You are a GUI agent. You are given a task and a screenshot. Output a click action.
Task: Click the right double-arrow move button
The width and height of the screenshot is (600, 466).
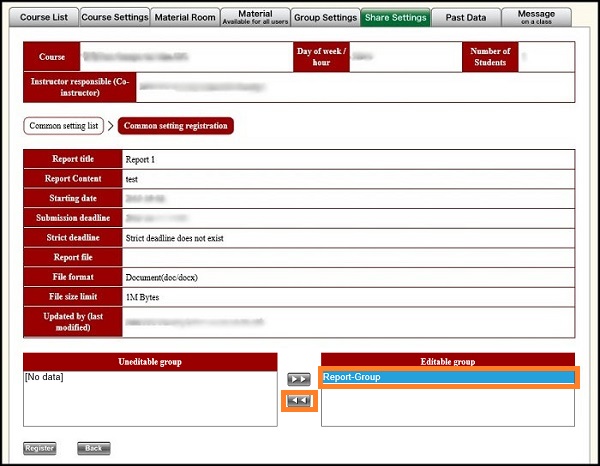[x=299, y=380]
